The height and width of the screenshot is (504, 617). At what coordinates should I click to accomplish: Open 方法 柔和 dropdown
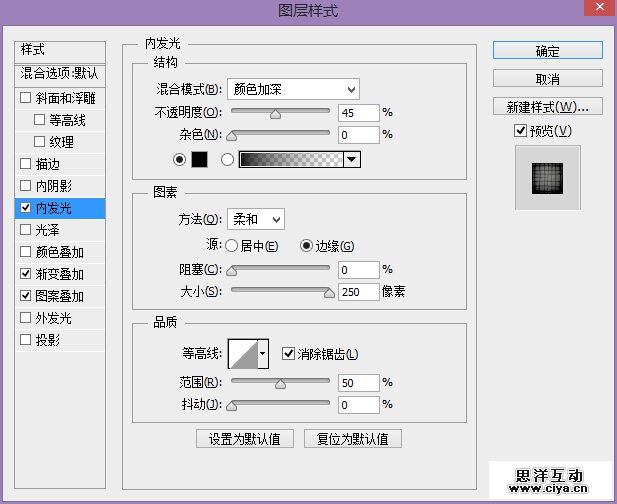[x=256, y=219]
